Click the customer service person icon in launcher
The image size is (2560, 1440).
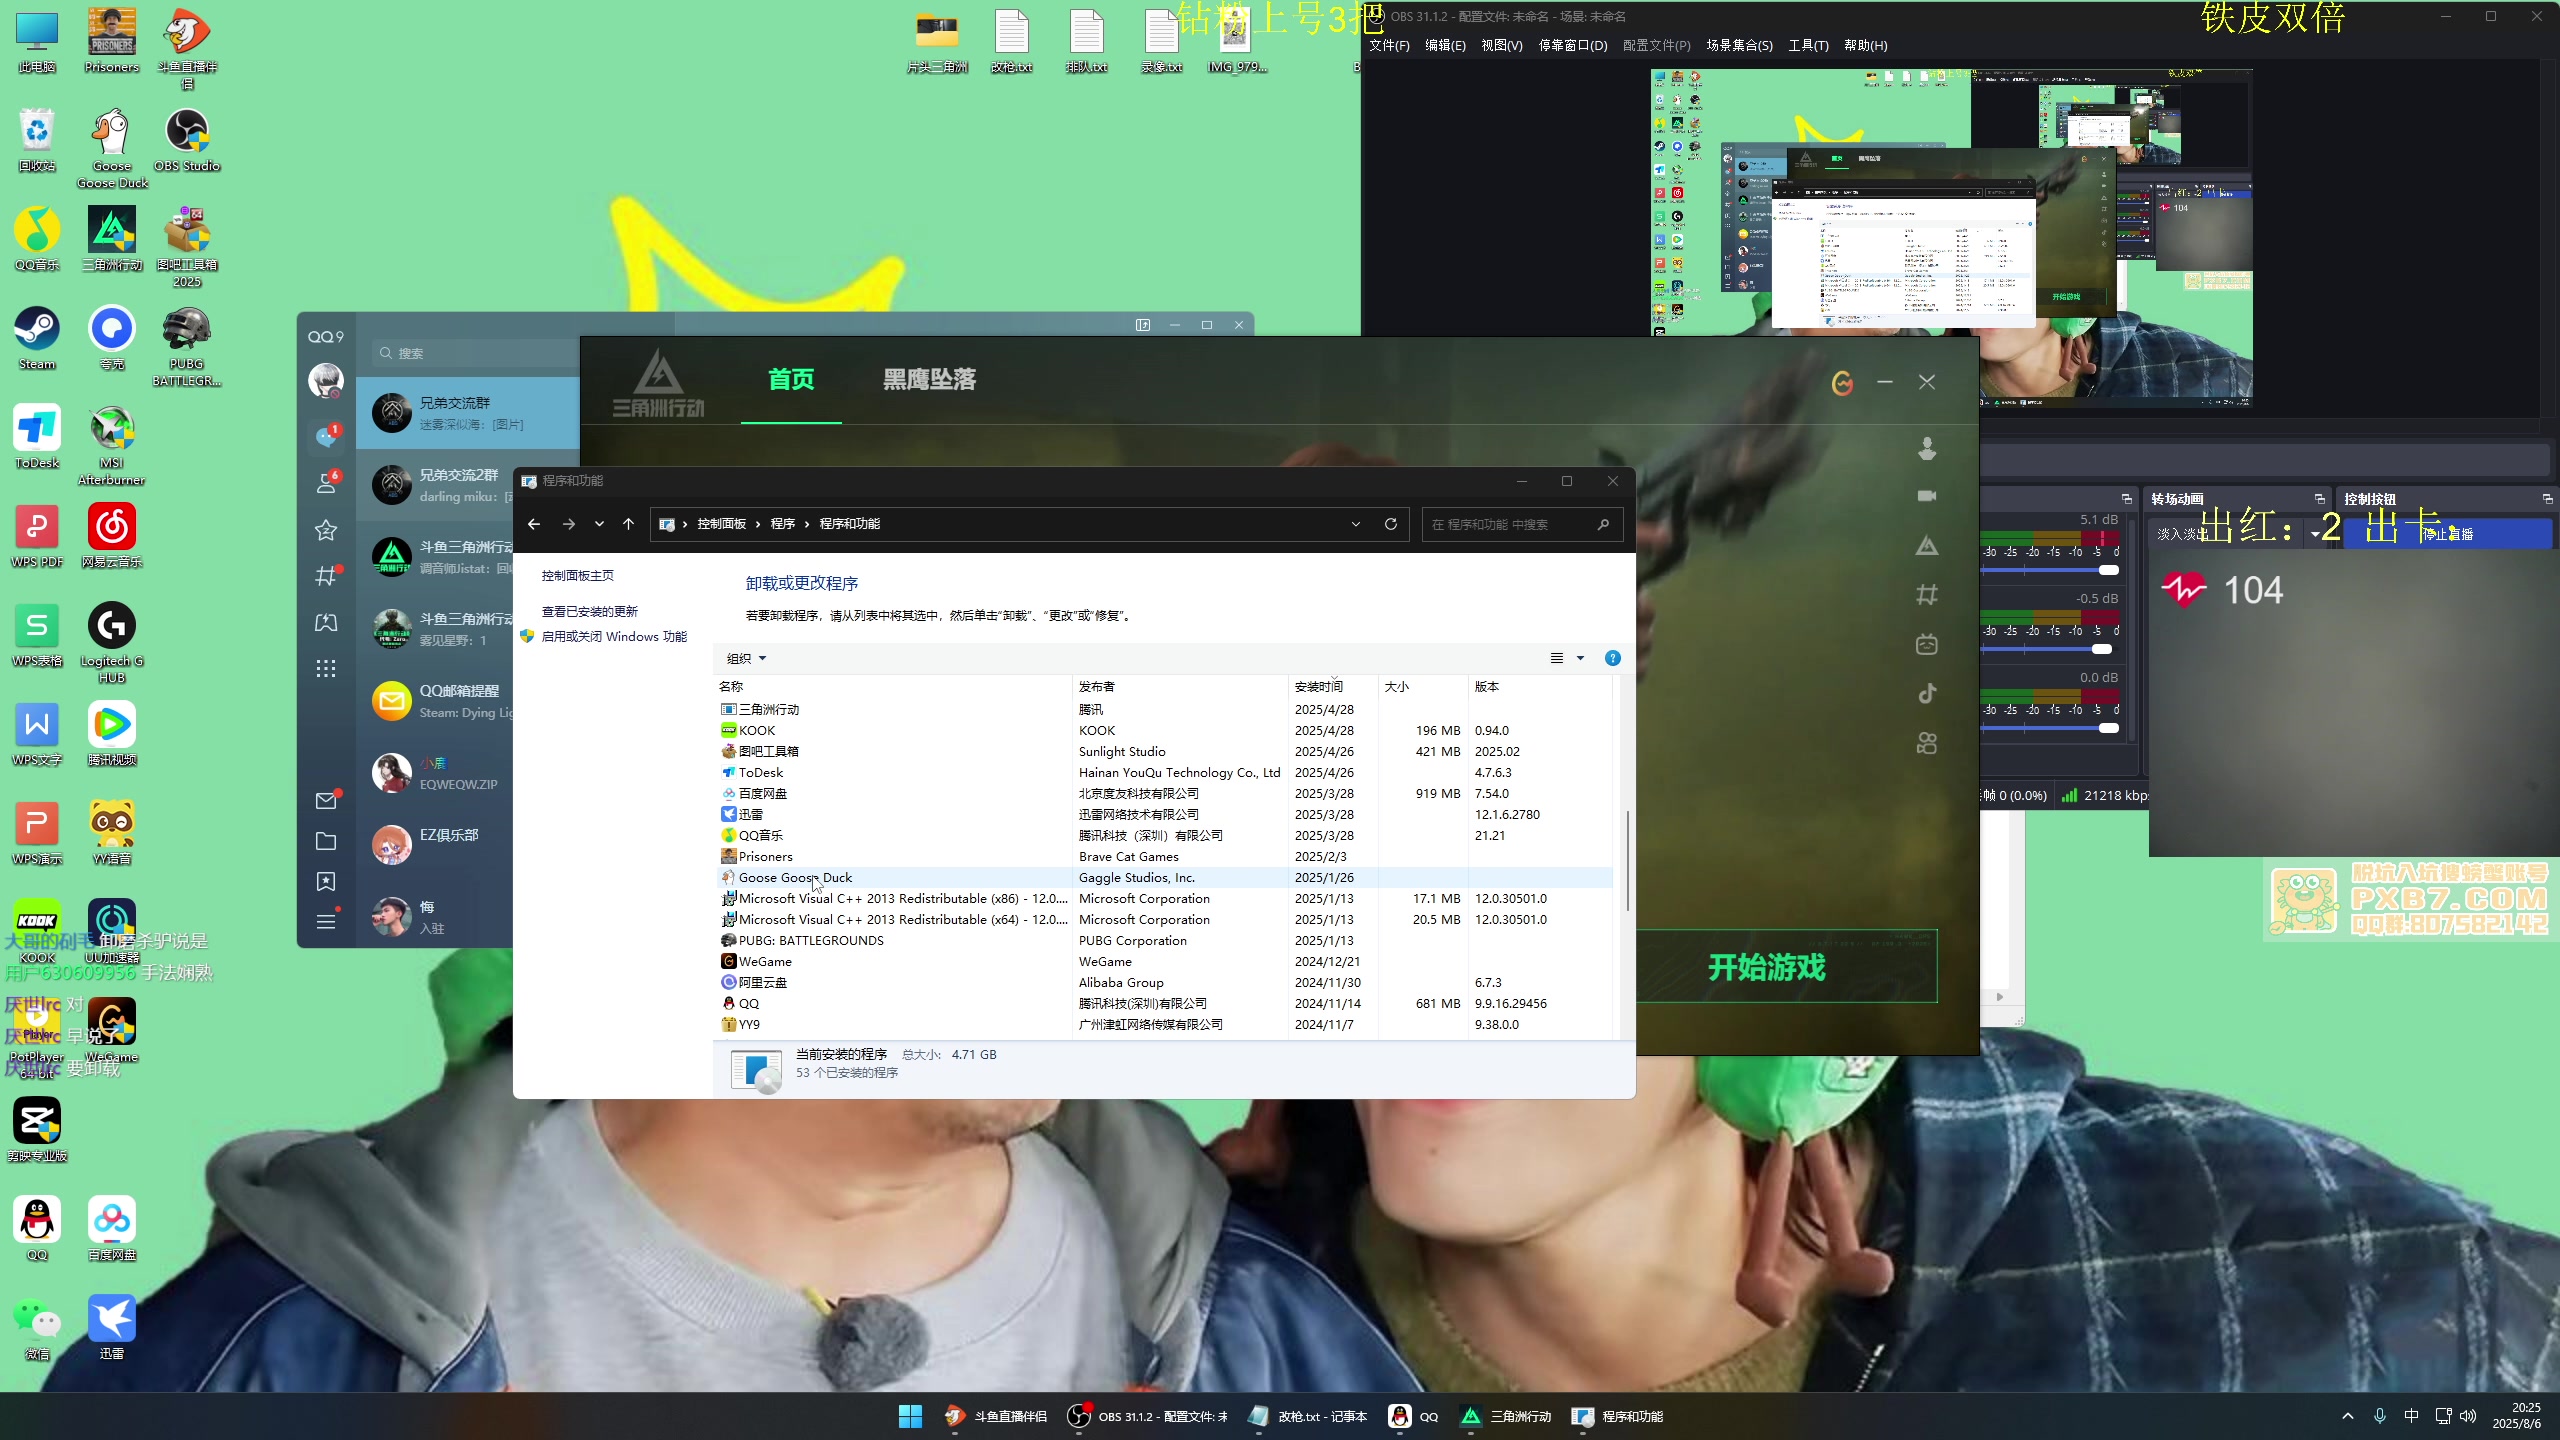click(1927, 448)
